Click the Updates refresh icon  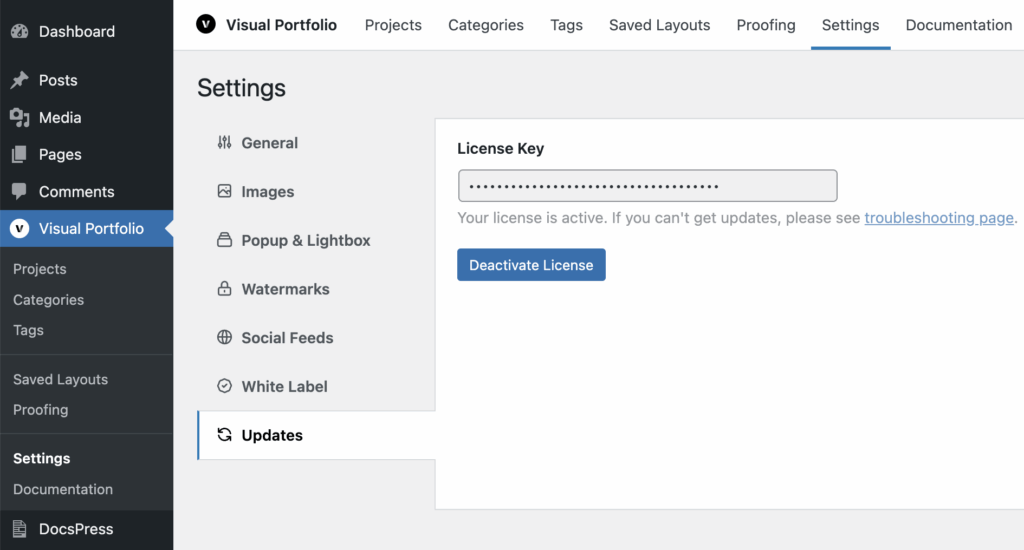coord(225,434)
